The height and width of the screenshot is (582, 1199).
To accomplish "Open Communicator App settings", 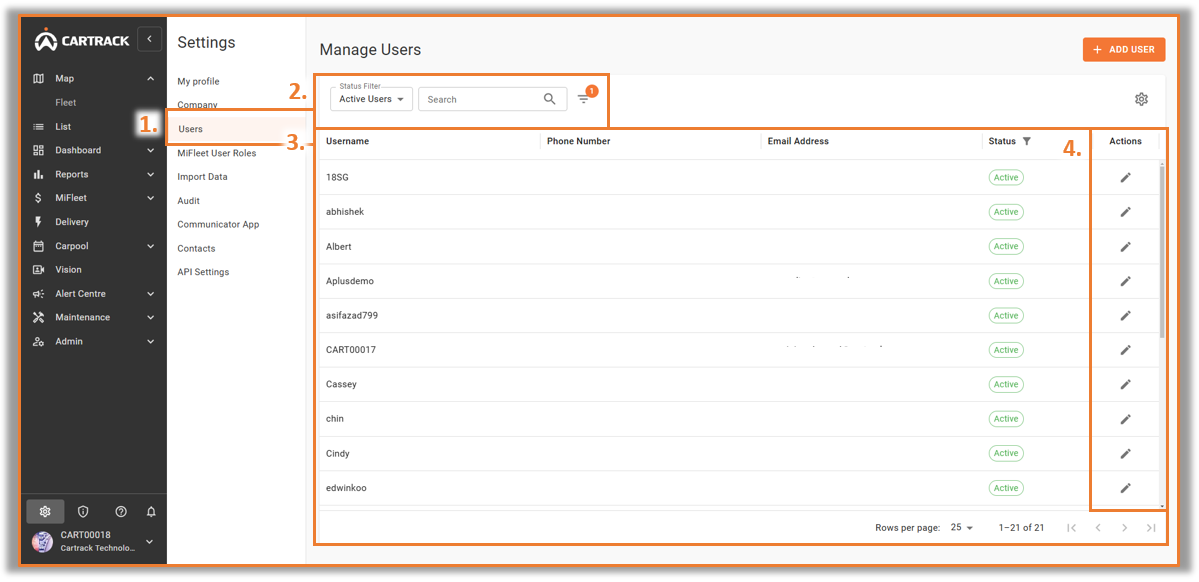I will (218, 224).
